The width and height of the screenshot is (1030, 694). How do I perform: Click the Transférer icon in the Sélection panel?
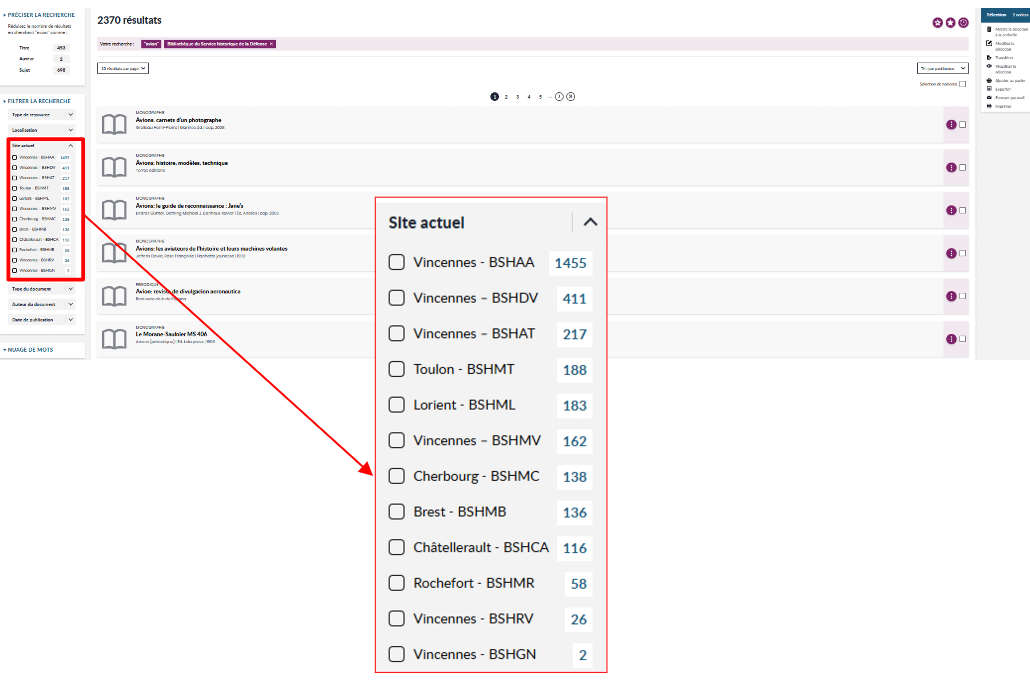pos(989,58)
